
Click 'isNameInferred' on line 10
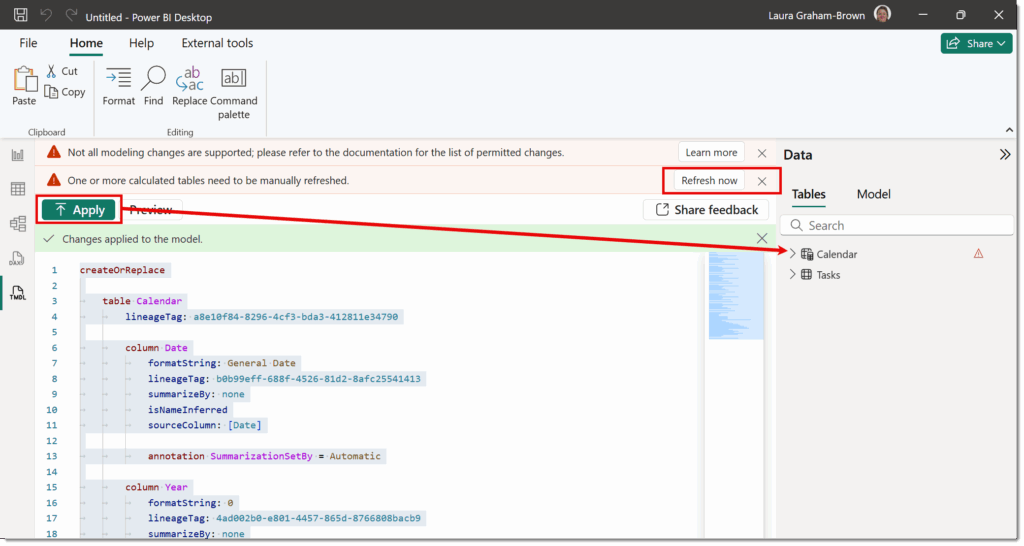[187, 410]
